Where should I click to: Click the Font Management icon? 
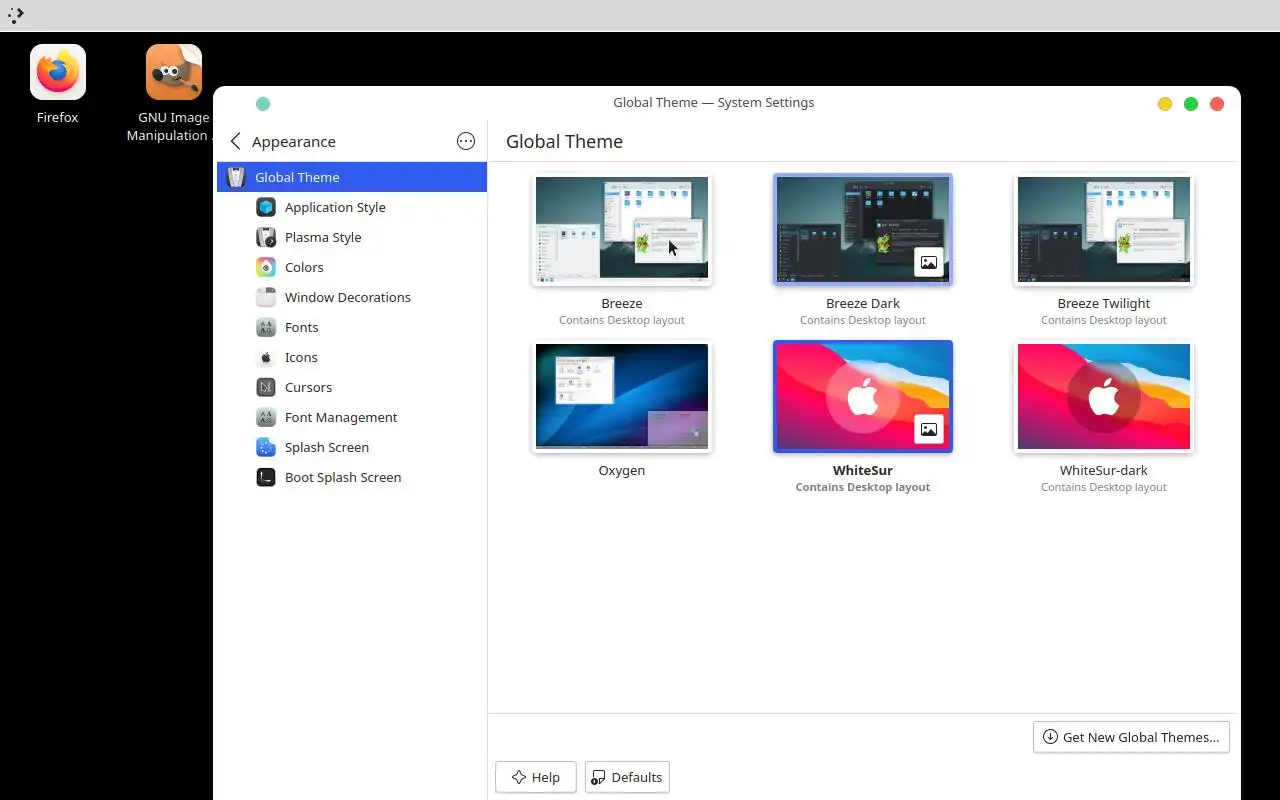266,417
